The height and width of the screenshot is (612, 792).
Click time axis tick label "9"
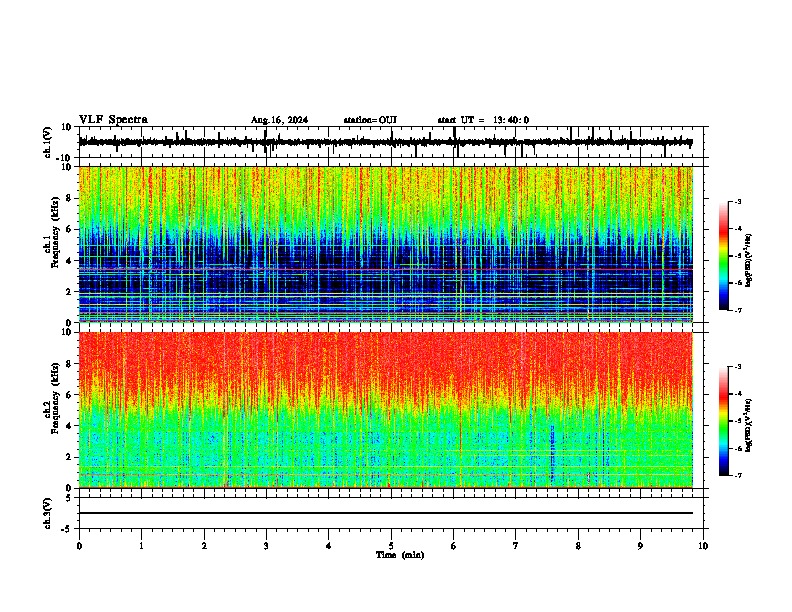pos(640,546)
